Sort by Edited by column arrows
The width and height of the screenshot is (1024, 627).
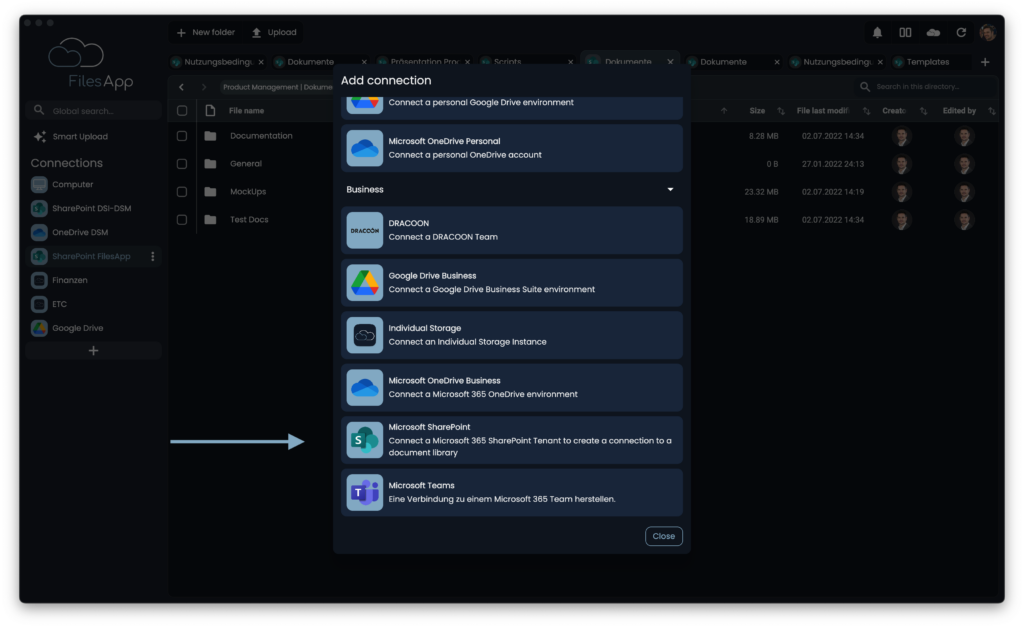(x=992, y=111)
